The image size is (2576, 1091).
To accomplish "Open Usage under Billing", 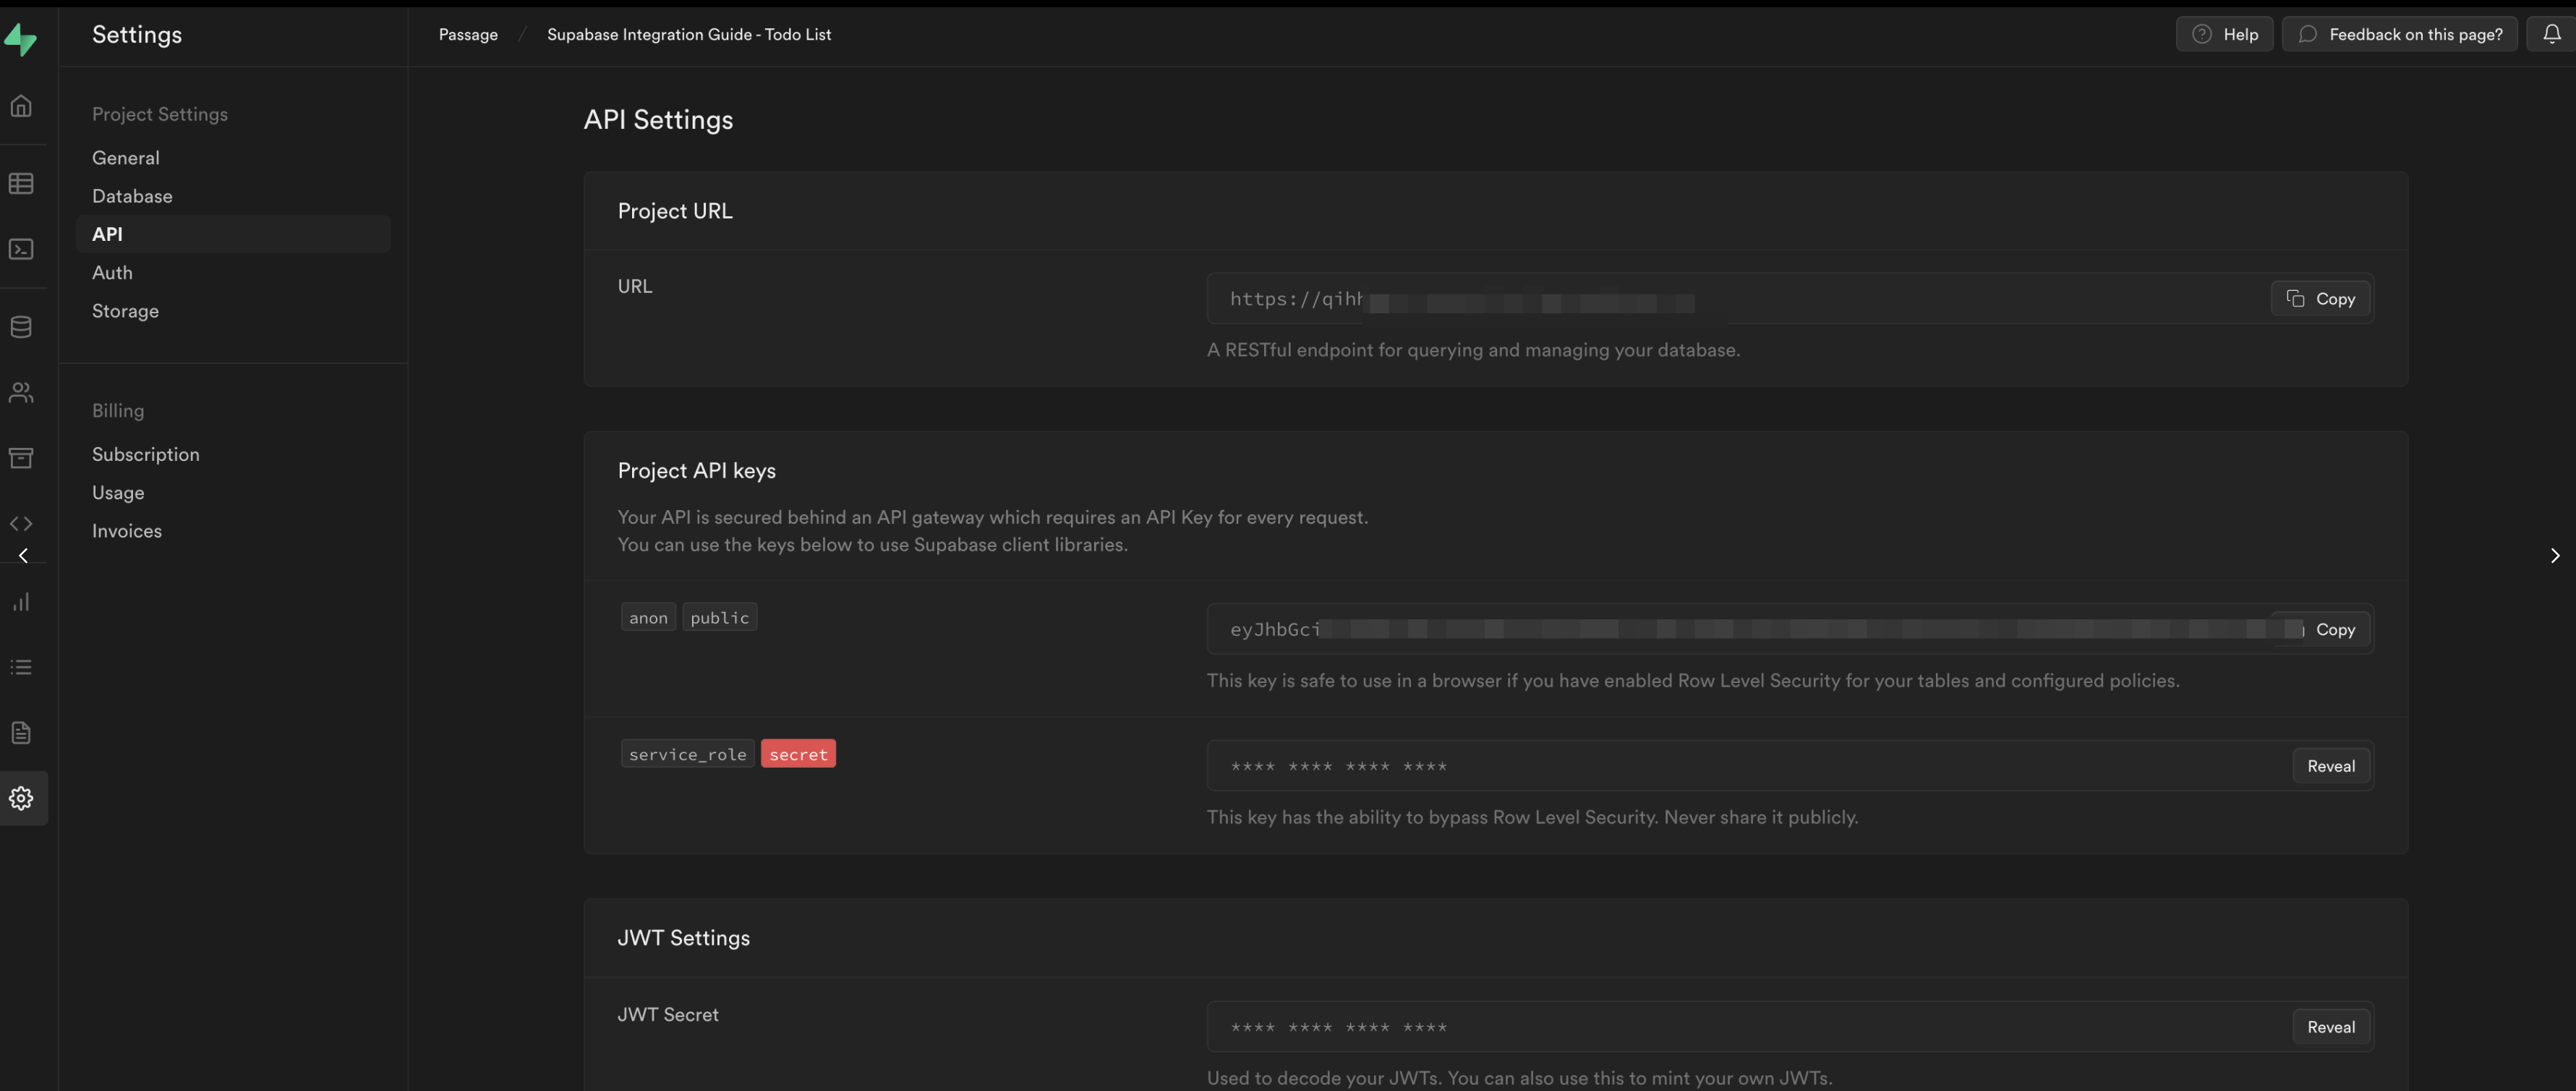I will pyautogui.click(x=118, y=493).
